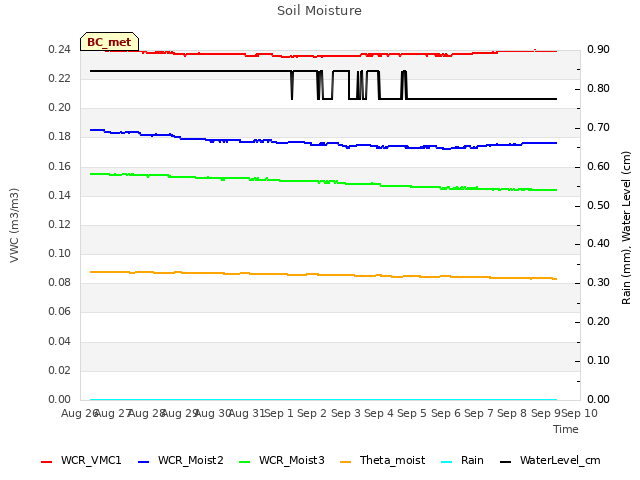Click the Sep 3 x-axis tick label

coord(346,413)
